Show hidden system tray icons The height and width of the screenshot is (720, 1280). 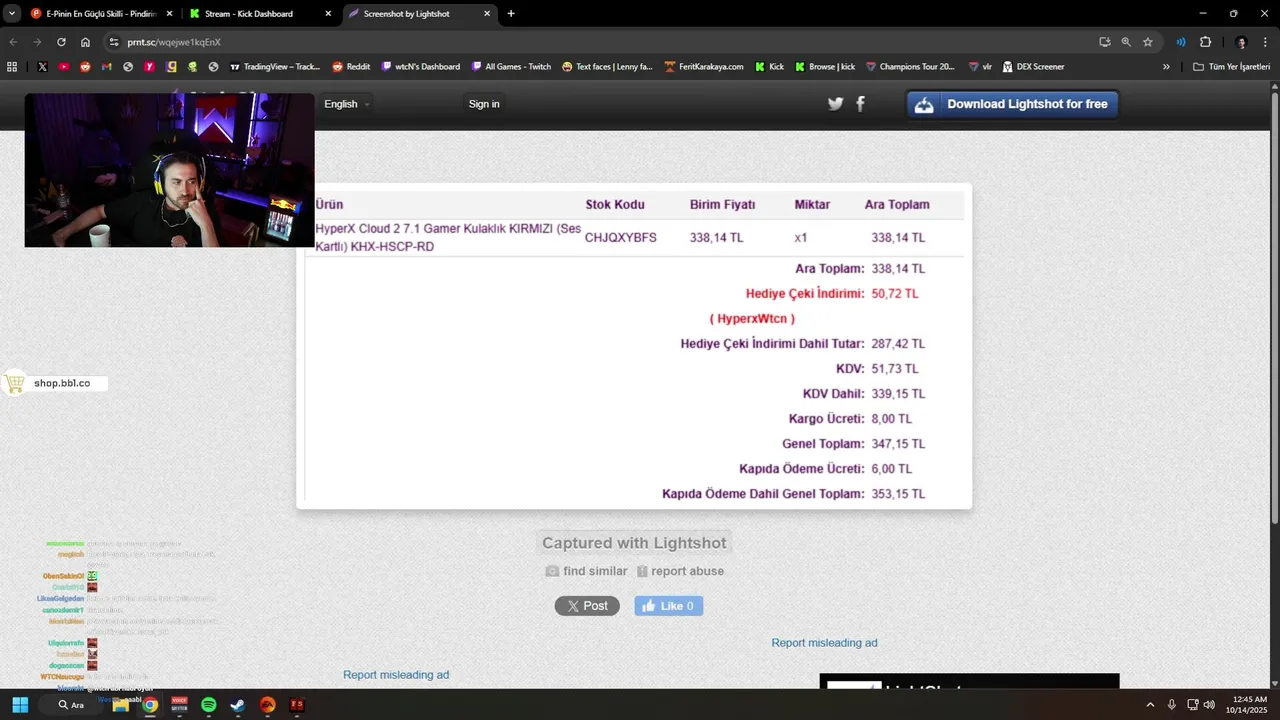pyautogui.click(x=1150, y=705)
